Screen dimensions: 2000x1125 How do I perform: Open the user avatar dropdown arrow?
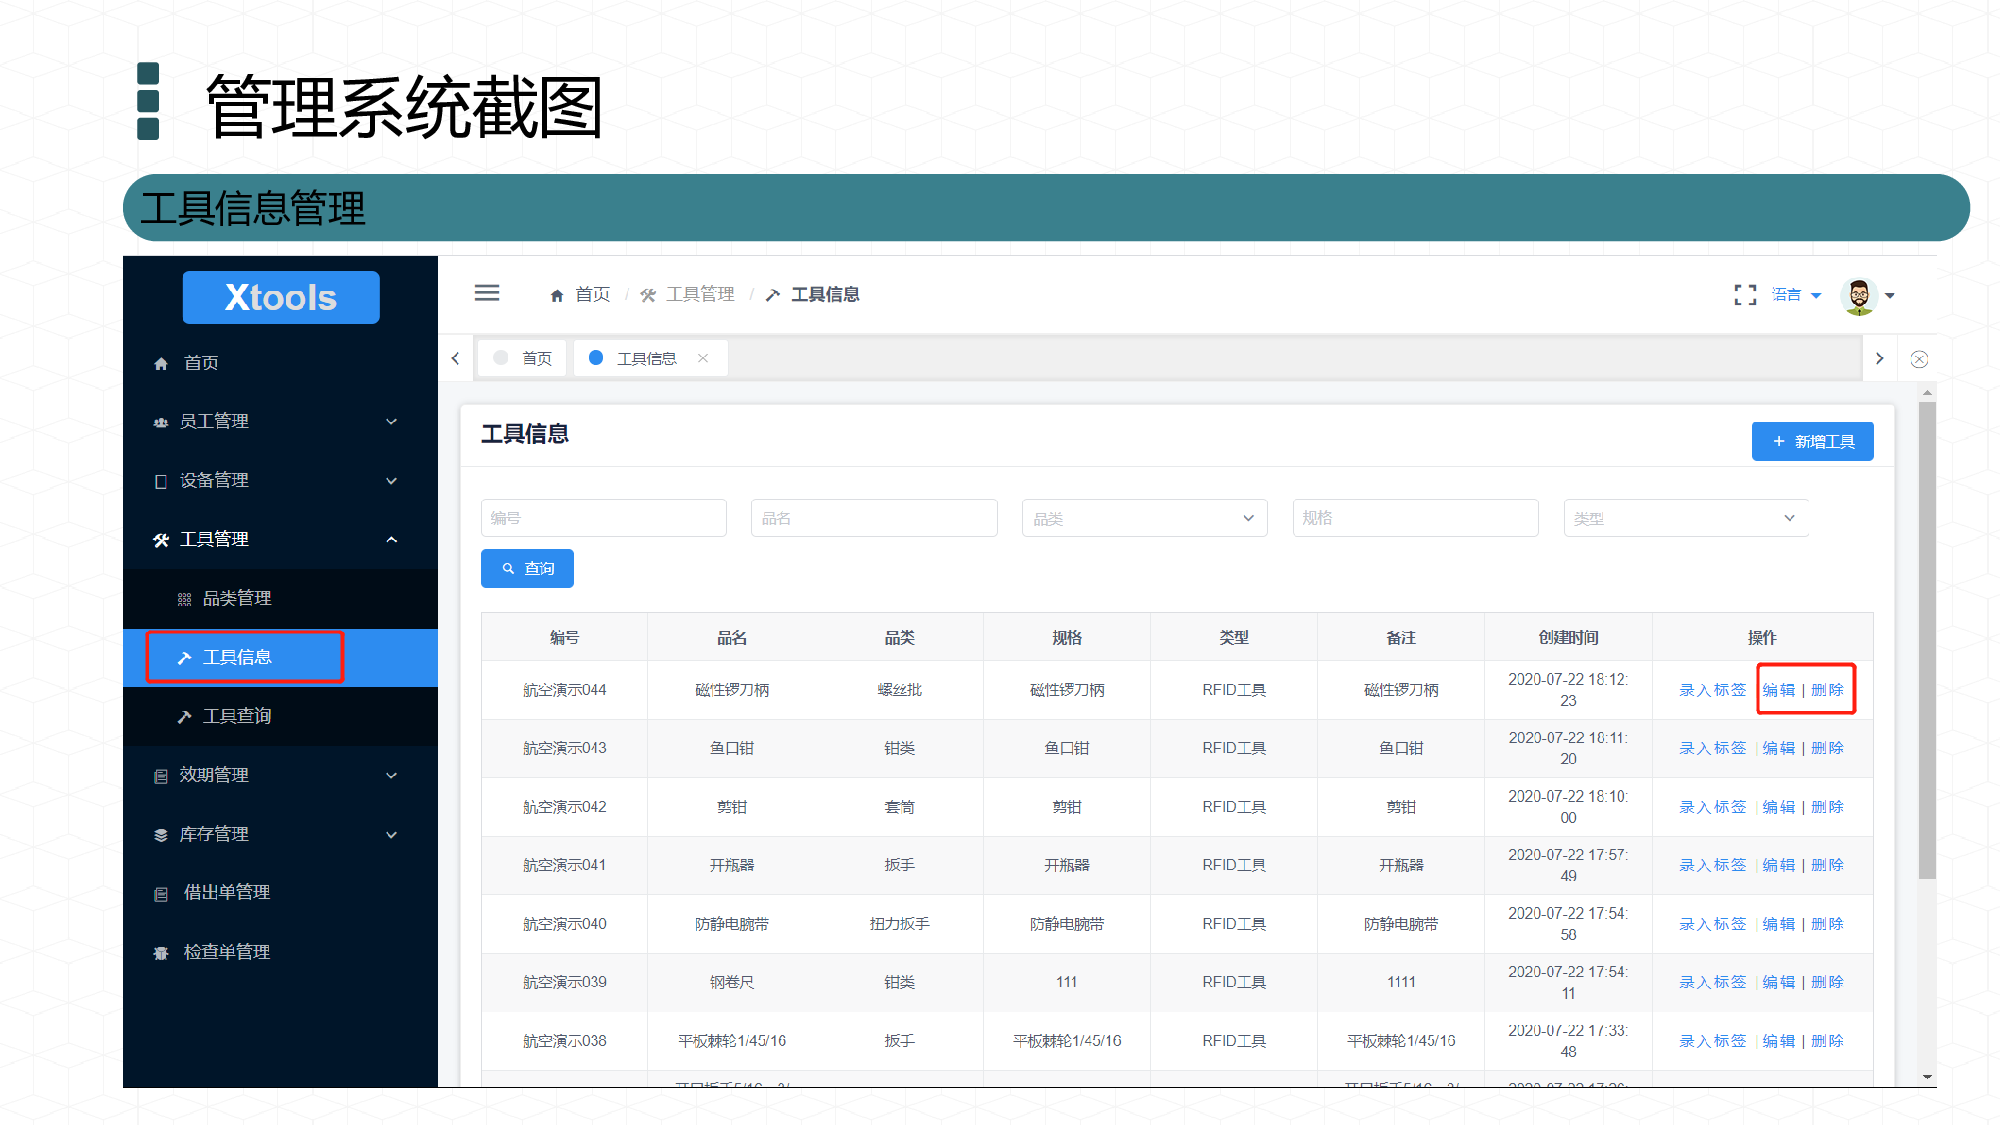1890,296
